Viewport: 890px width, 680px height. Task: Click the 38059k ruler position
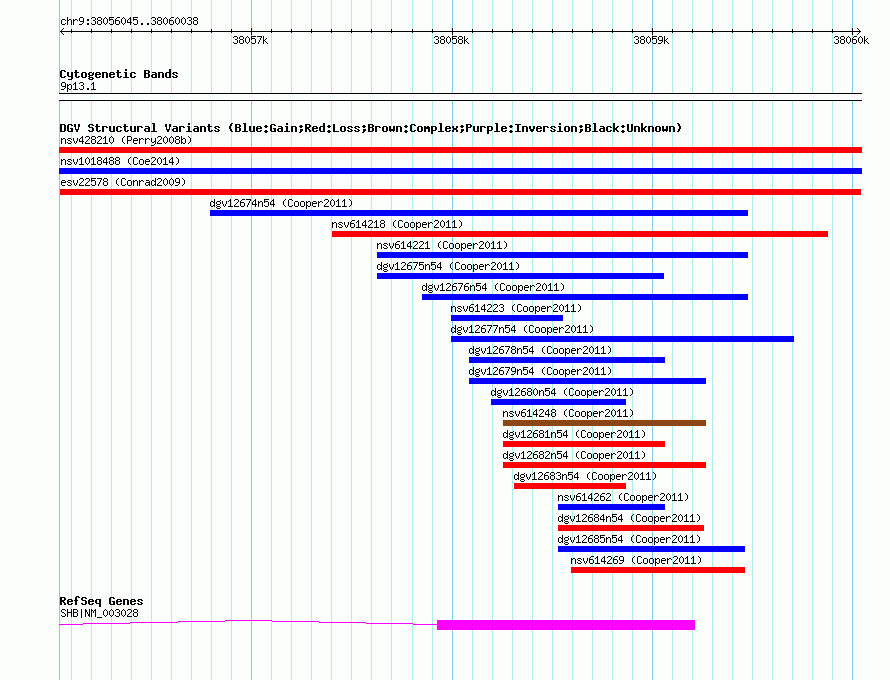pyautogui.click(x=651, y=40)
